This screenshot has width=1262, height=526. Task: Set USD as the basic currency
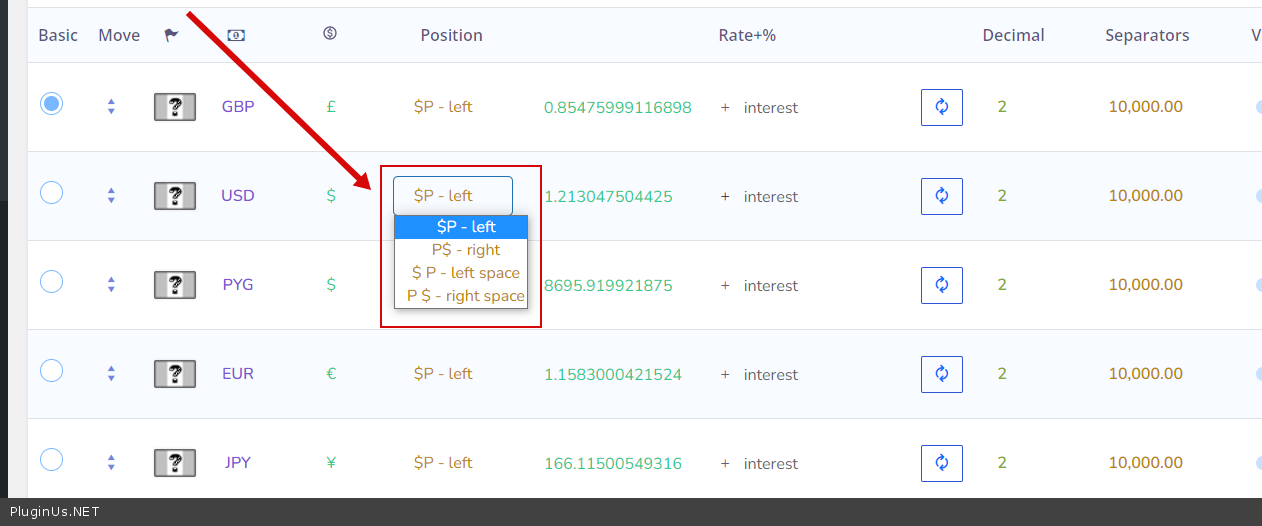tap(51, 193)
